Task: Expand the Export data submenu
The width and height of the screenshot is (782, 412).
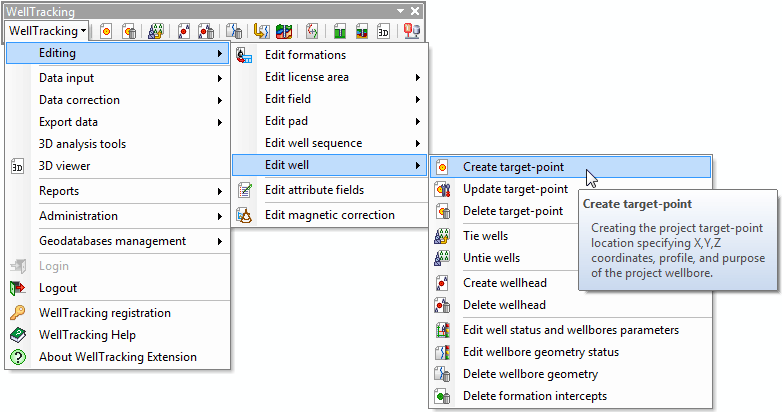Action: pos(118,122)
